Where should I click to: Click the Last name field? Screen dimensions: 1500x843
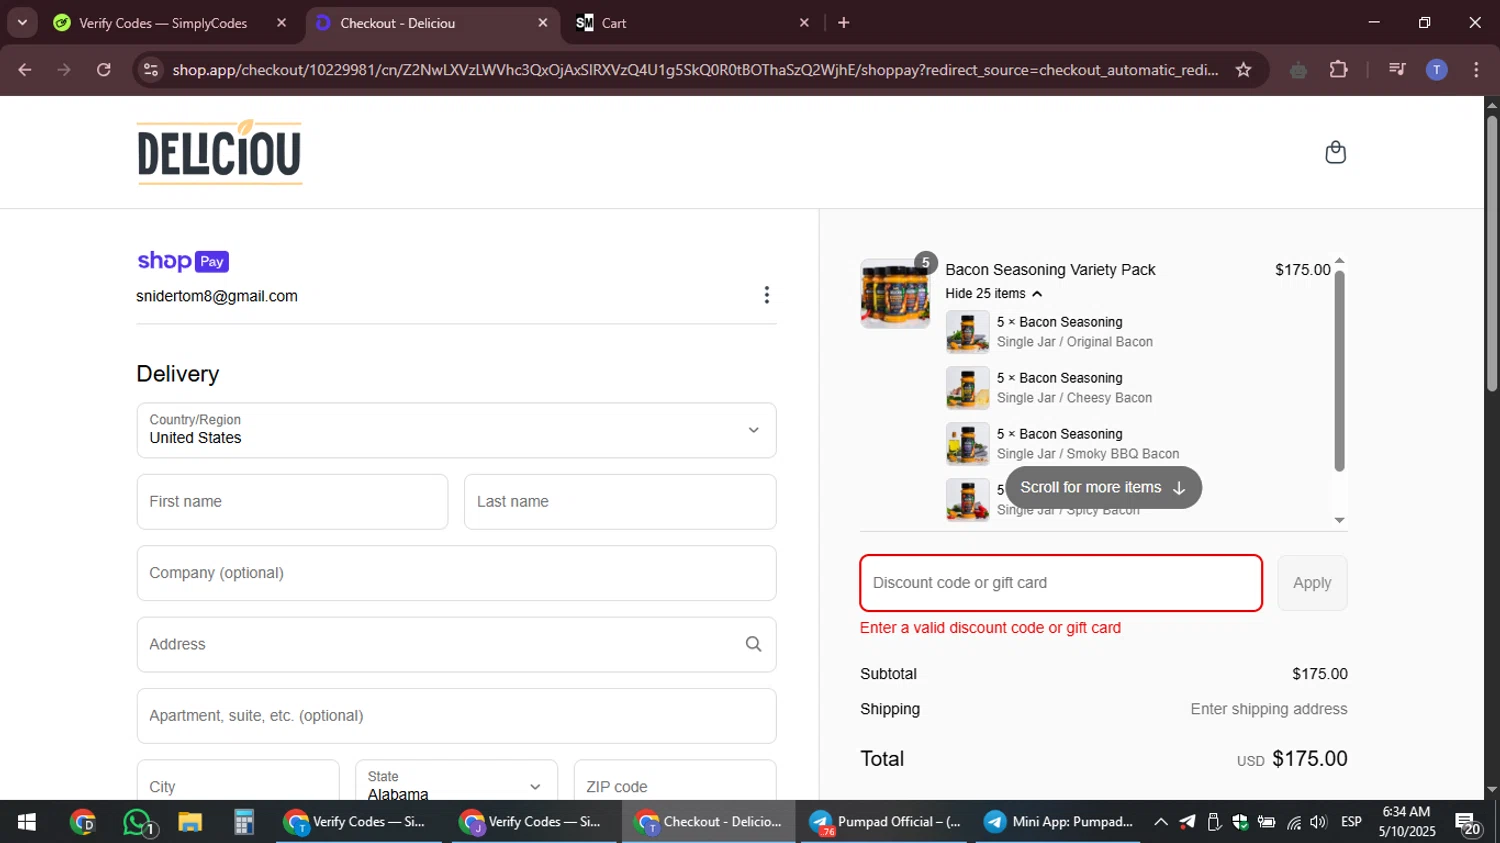(x=620, y=502)
